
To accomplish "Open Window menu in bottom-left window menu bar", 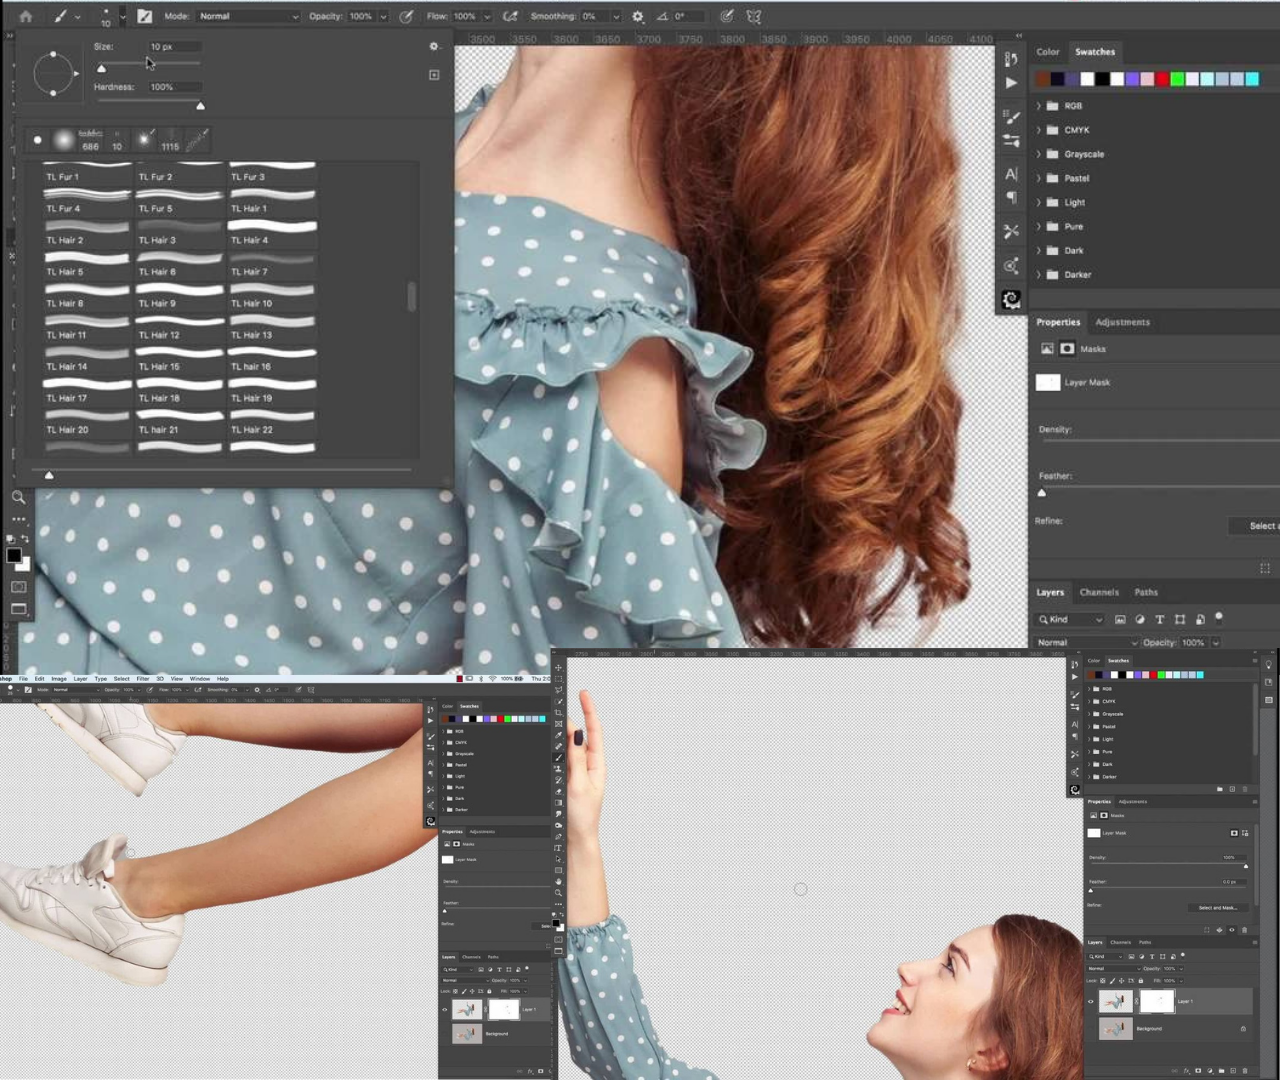I will pos(200,679).
